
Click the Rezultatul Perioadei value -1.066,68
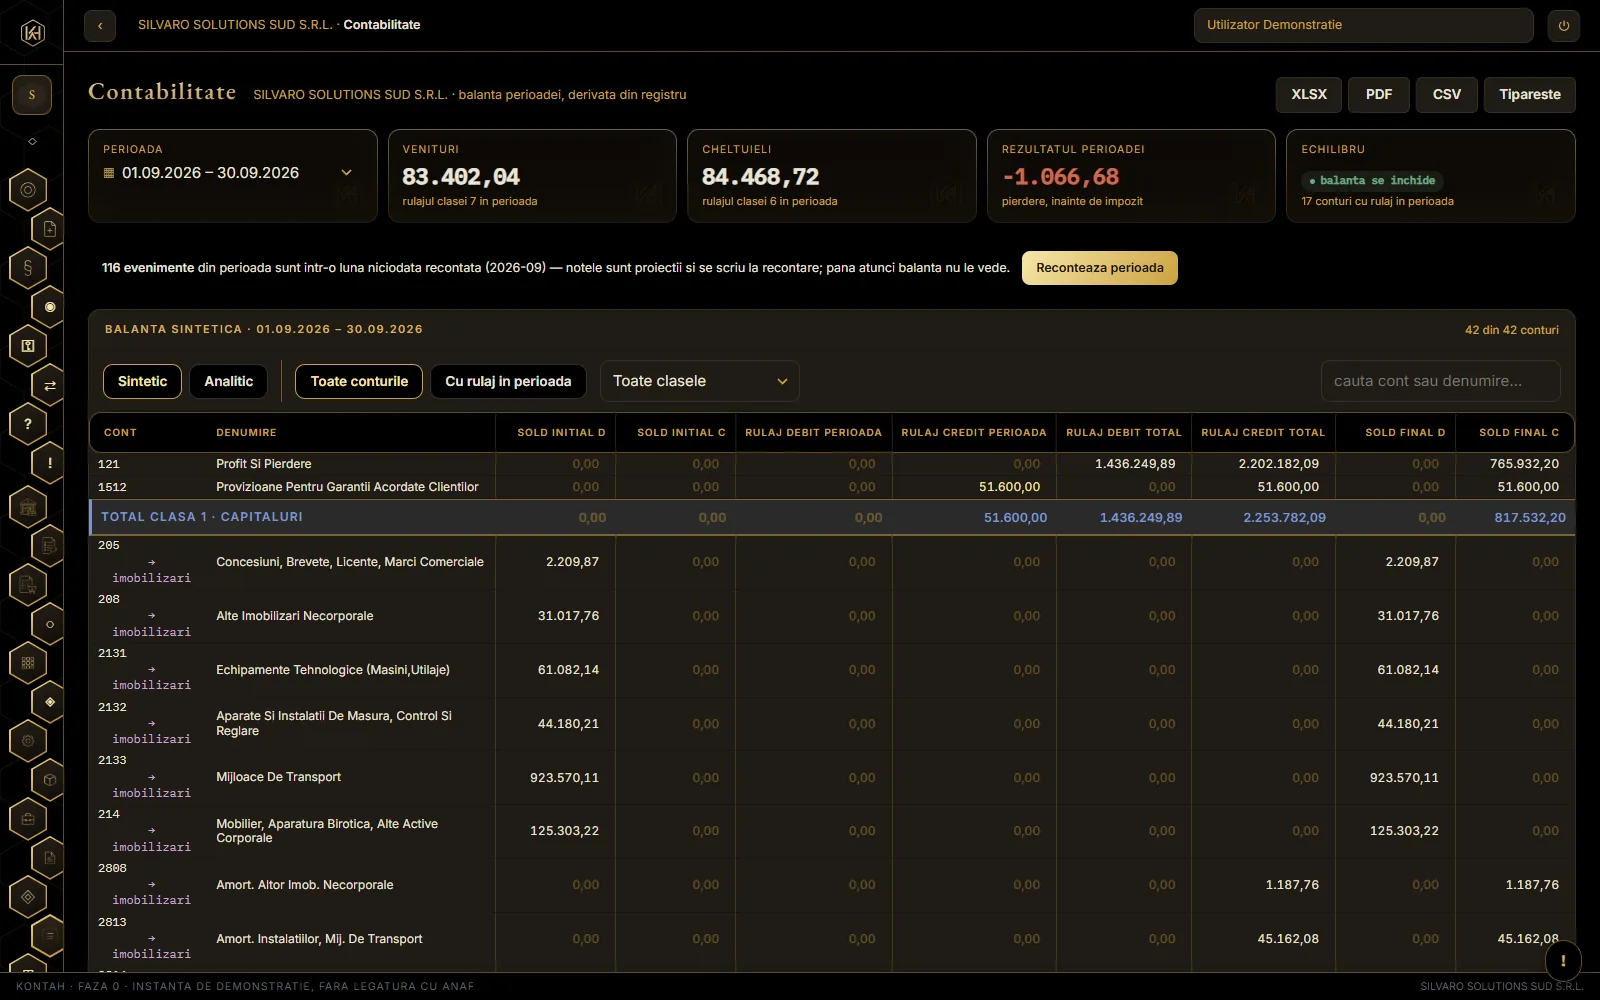tap(1061, 177)
